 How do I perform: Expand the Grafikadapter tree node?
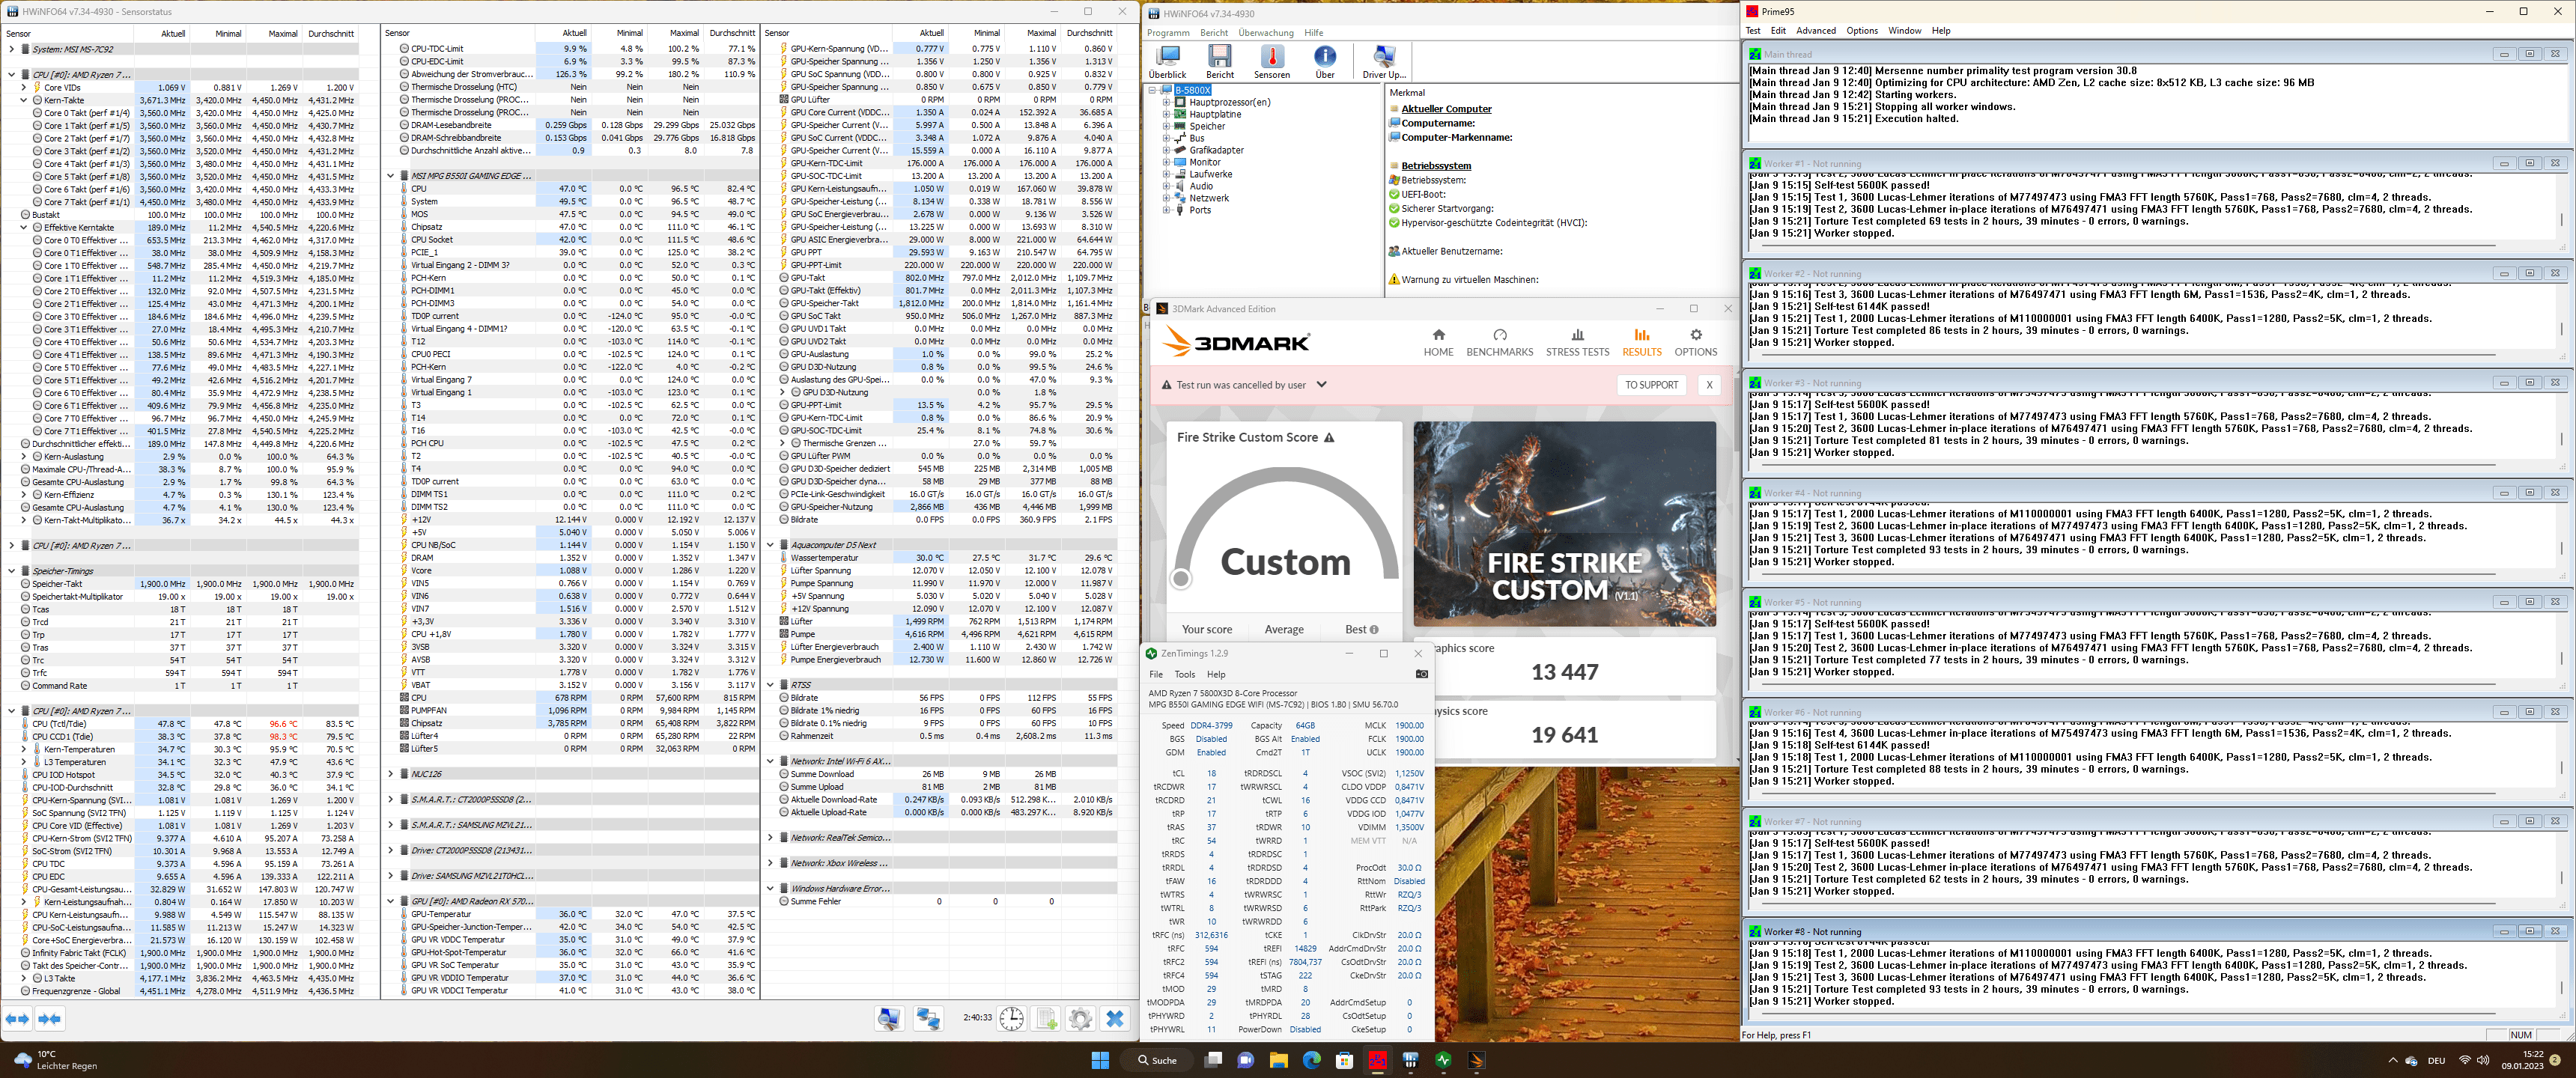pos(1166,150)
